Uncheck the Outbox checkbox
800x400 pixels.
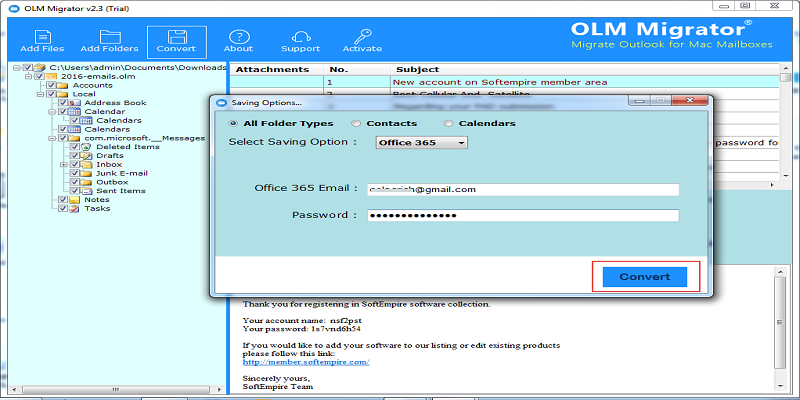[74, 182]
